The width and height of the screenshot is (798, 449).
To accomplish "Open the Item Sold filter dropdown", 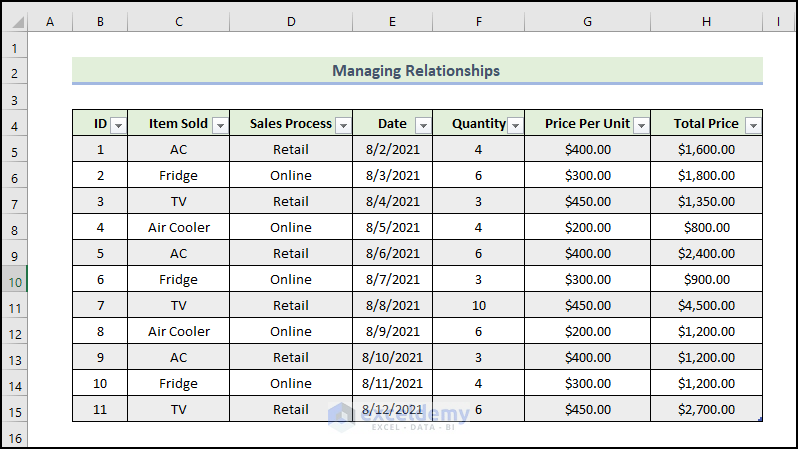I will click(220, 125).
